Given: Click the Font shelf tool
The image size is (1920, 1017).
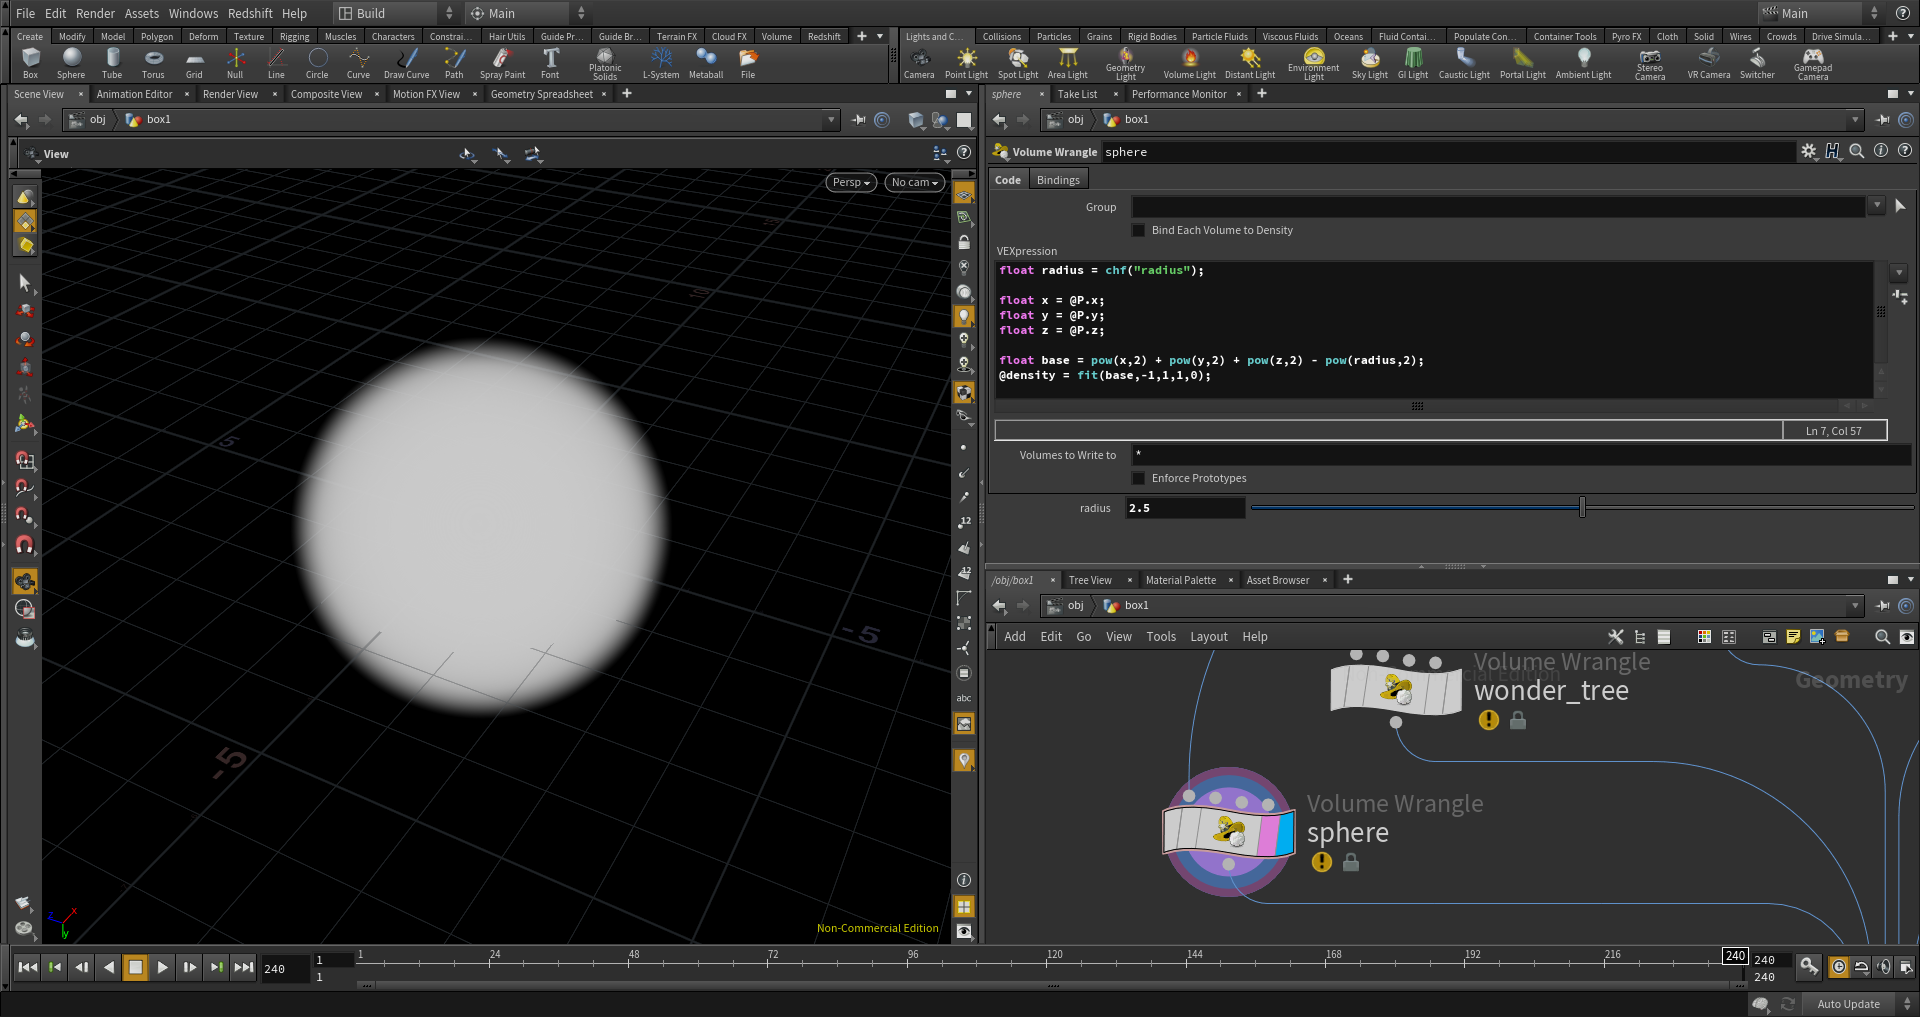Looking at the screenshot, I should [550, 63].
